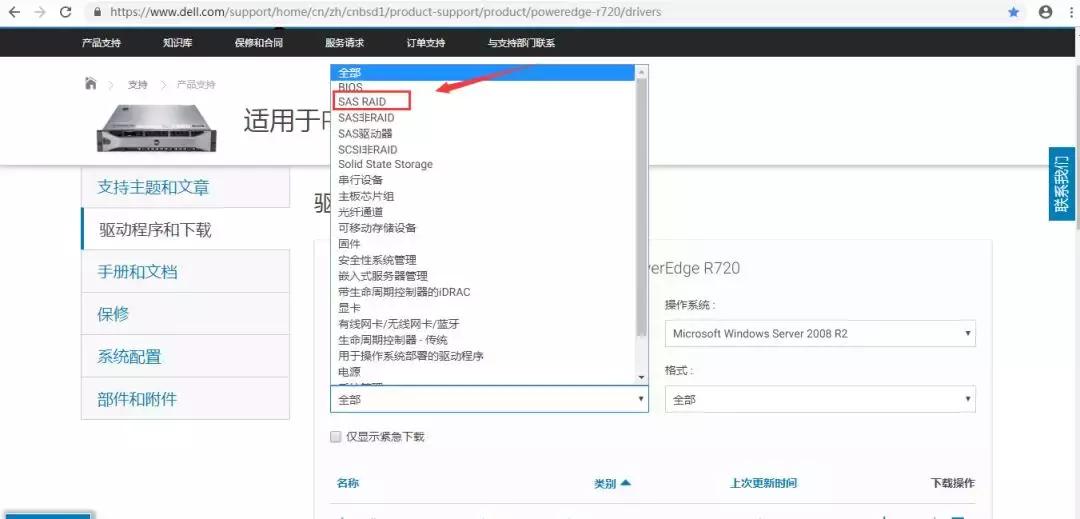Image resolution: width=1080 pixels, height=519 pixels.
Task: Select 电源 in the category list
Action: point(482,372)
